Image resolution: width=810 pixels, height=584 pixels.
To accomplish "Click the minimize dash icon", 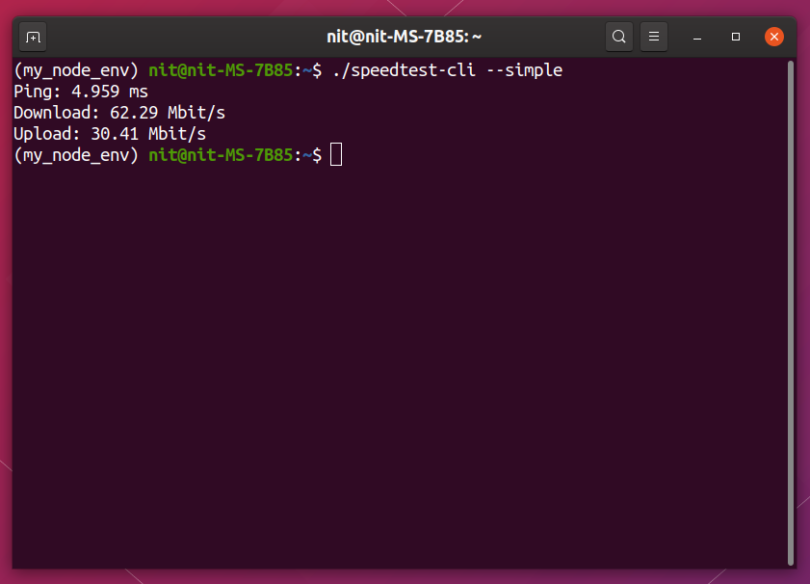I will (x=697, y=36).
